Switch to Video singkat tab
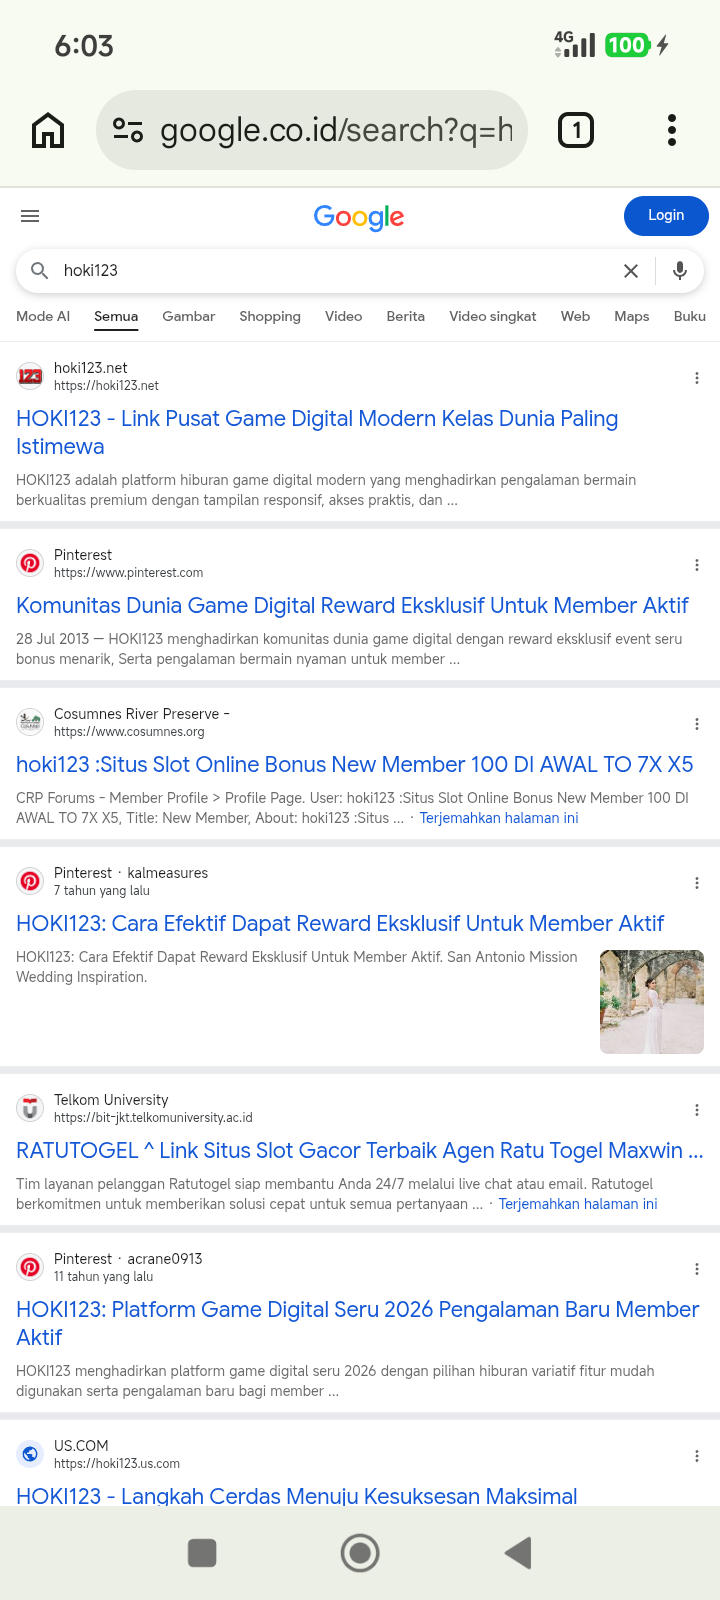The width and height of the screenshot is (720, 1600). coord(493,316)
